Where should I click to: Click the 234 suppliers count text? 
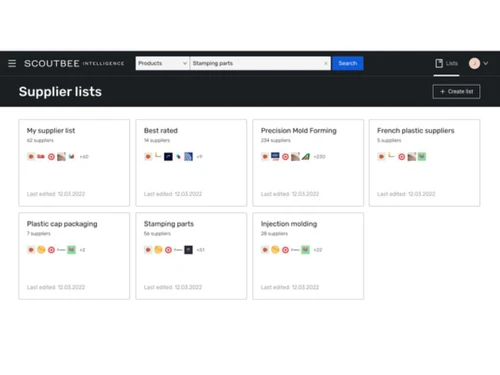click(275, 140)
